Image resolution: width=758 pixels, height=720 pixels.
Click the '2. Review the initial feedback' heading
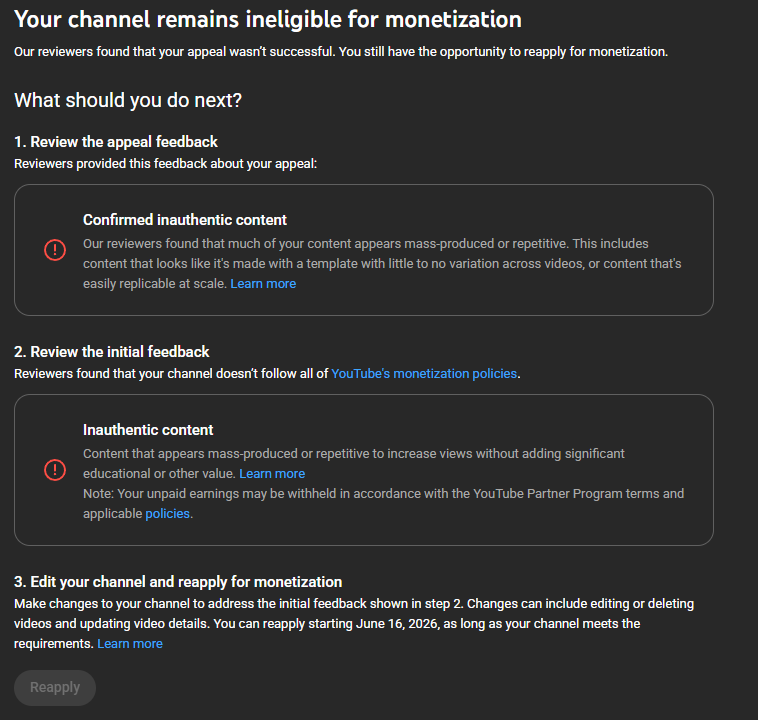tap(112, 352)
